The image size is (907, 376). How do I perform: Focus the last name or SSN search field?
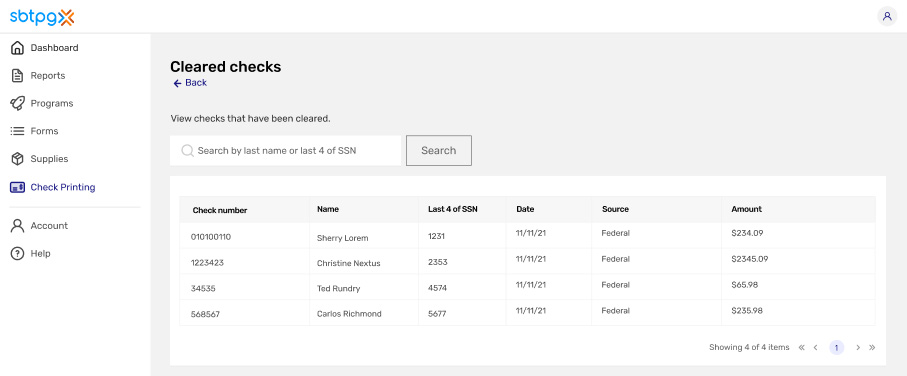click(285, 150)
